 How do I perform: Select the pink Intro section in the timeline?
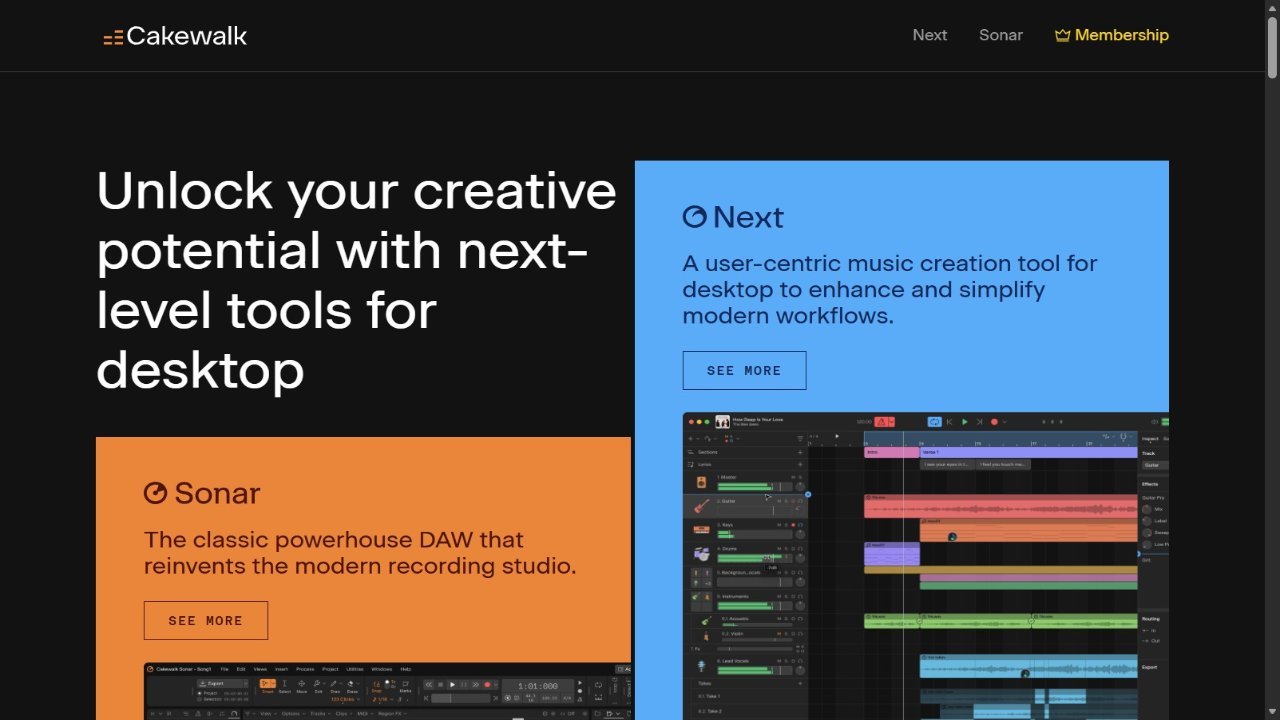892,452
